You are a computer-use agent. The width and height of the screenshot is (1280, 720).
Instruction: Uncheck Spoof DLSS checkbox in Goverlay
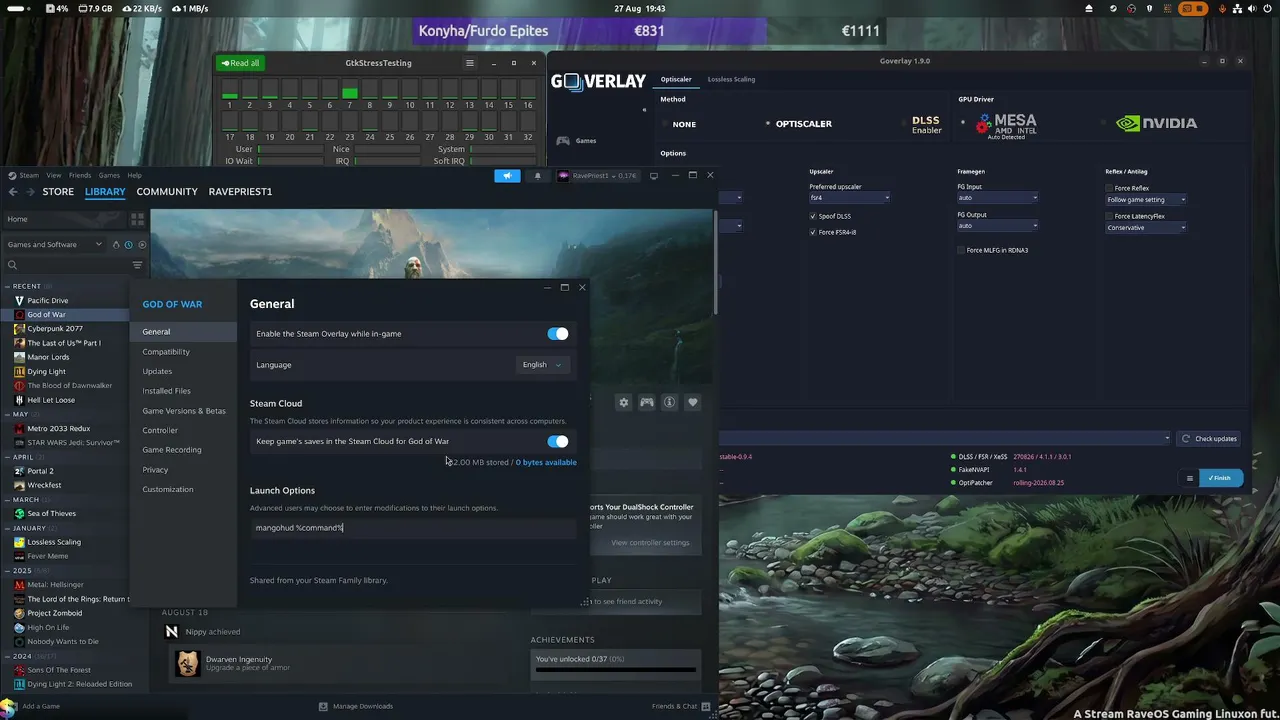click(813, 216)
